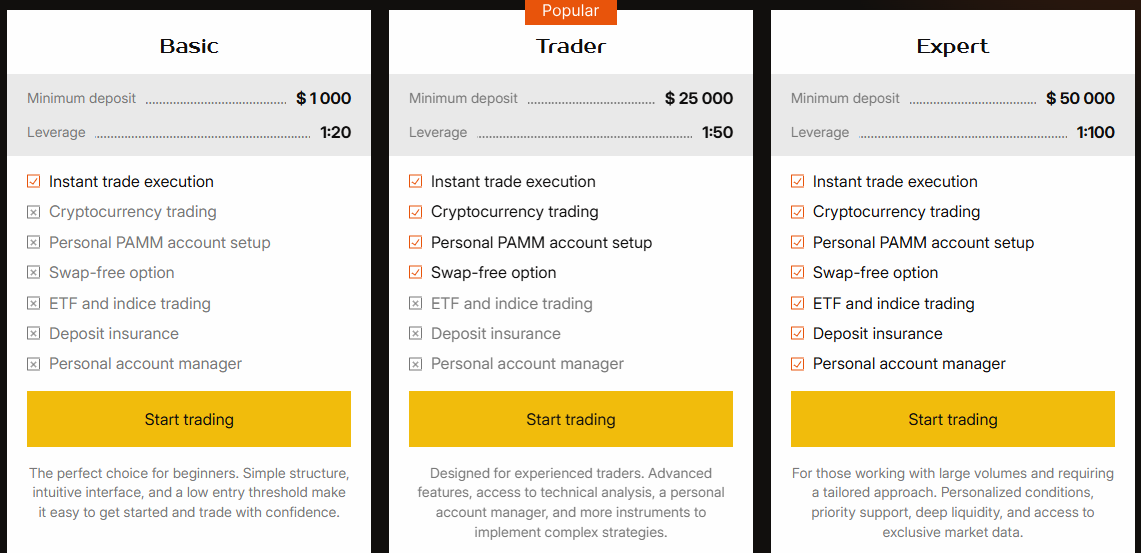Select the Trader plan heading
1141x553 pixels.
(x=571, y=46)
